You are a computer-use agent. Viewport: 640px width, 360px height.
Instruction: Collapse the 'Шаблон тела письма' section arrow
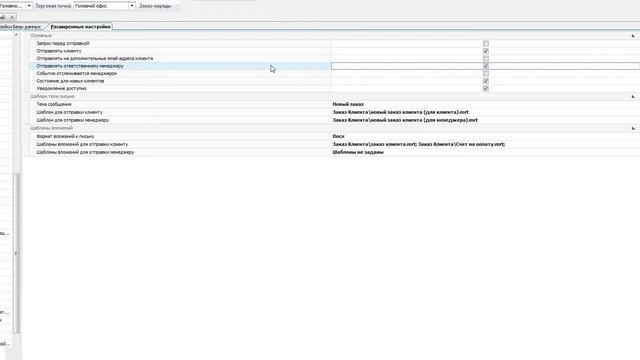pyautogui.click(x=633, y=97)
